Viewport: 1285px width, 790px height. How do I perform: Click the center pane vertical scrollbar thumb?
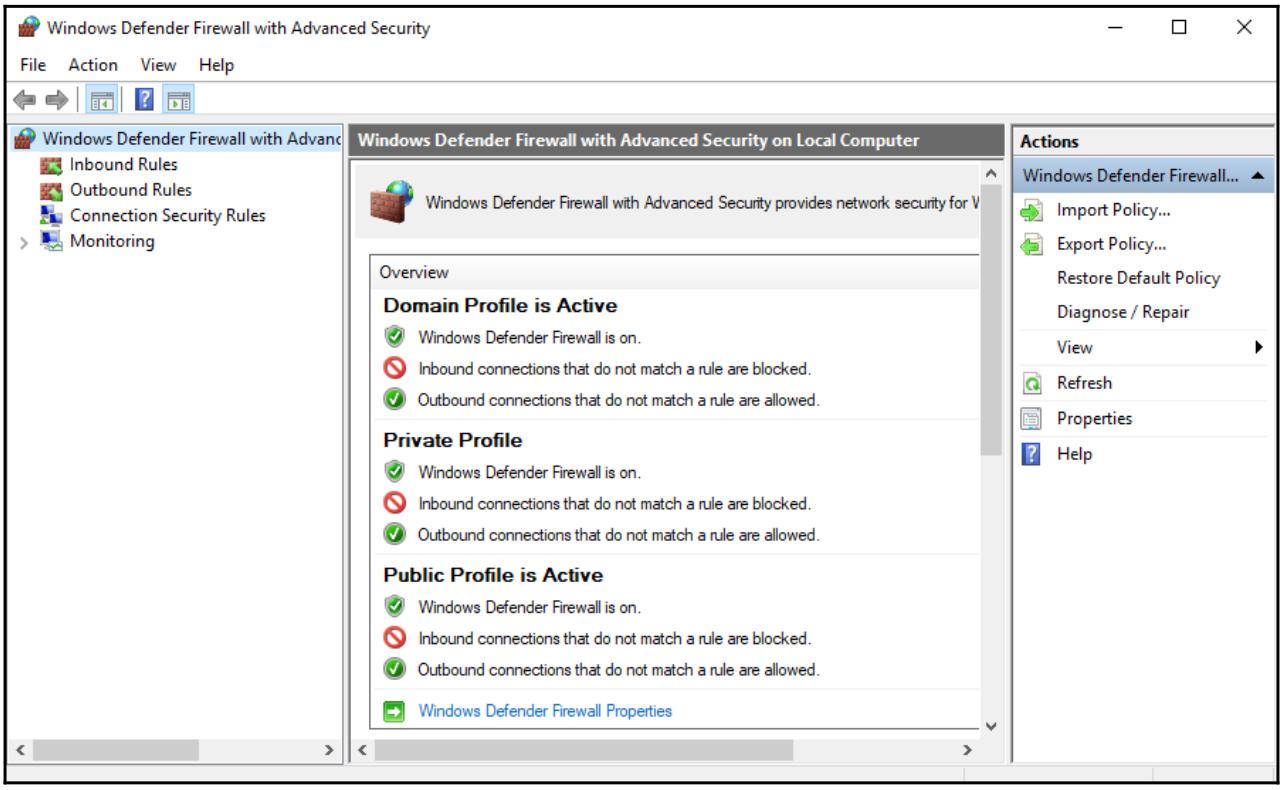point(990,320)
